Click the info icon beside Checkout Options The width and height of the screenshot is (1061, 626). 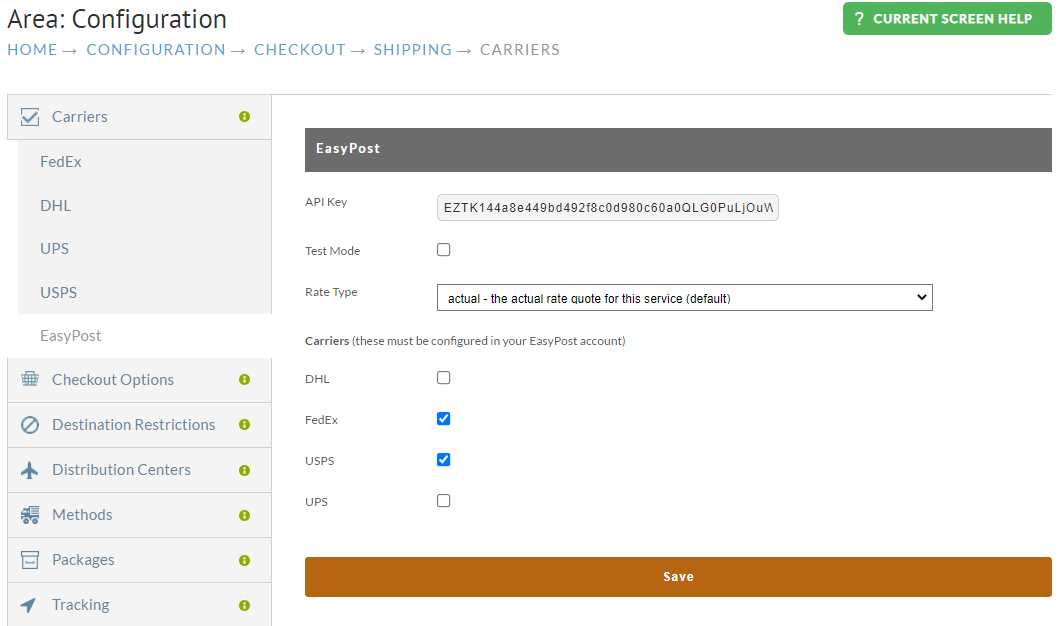point(244,380)
